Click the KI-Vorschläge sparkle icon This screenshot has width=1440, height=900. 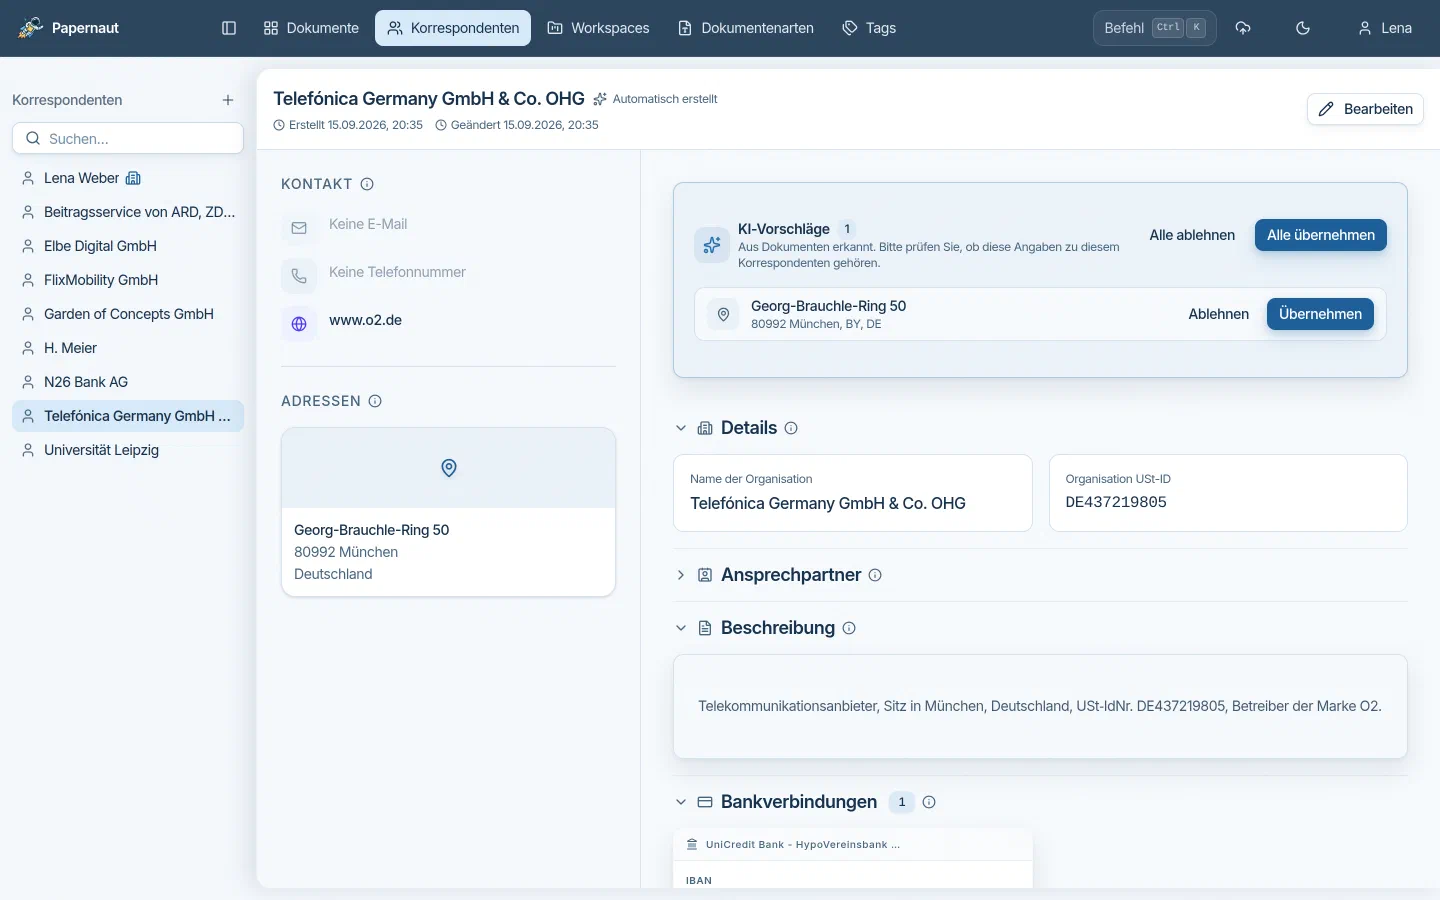(712, 245)
